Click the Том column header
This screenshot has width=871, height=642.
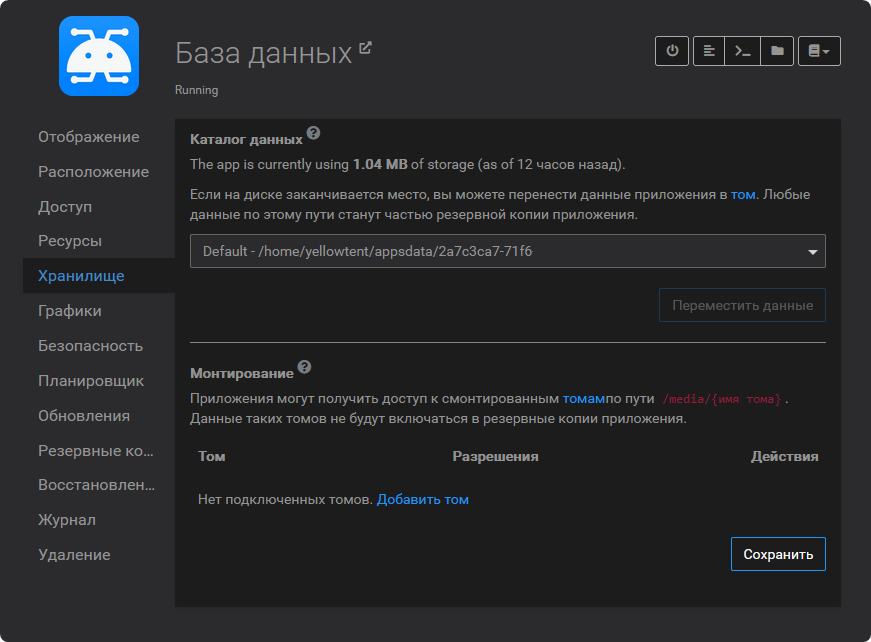[212, 456]
